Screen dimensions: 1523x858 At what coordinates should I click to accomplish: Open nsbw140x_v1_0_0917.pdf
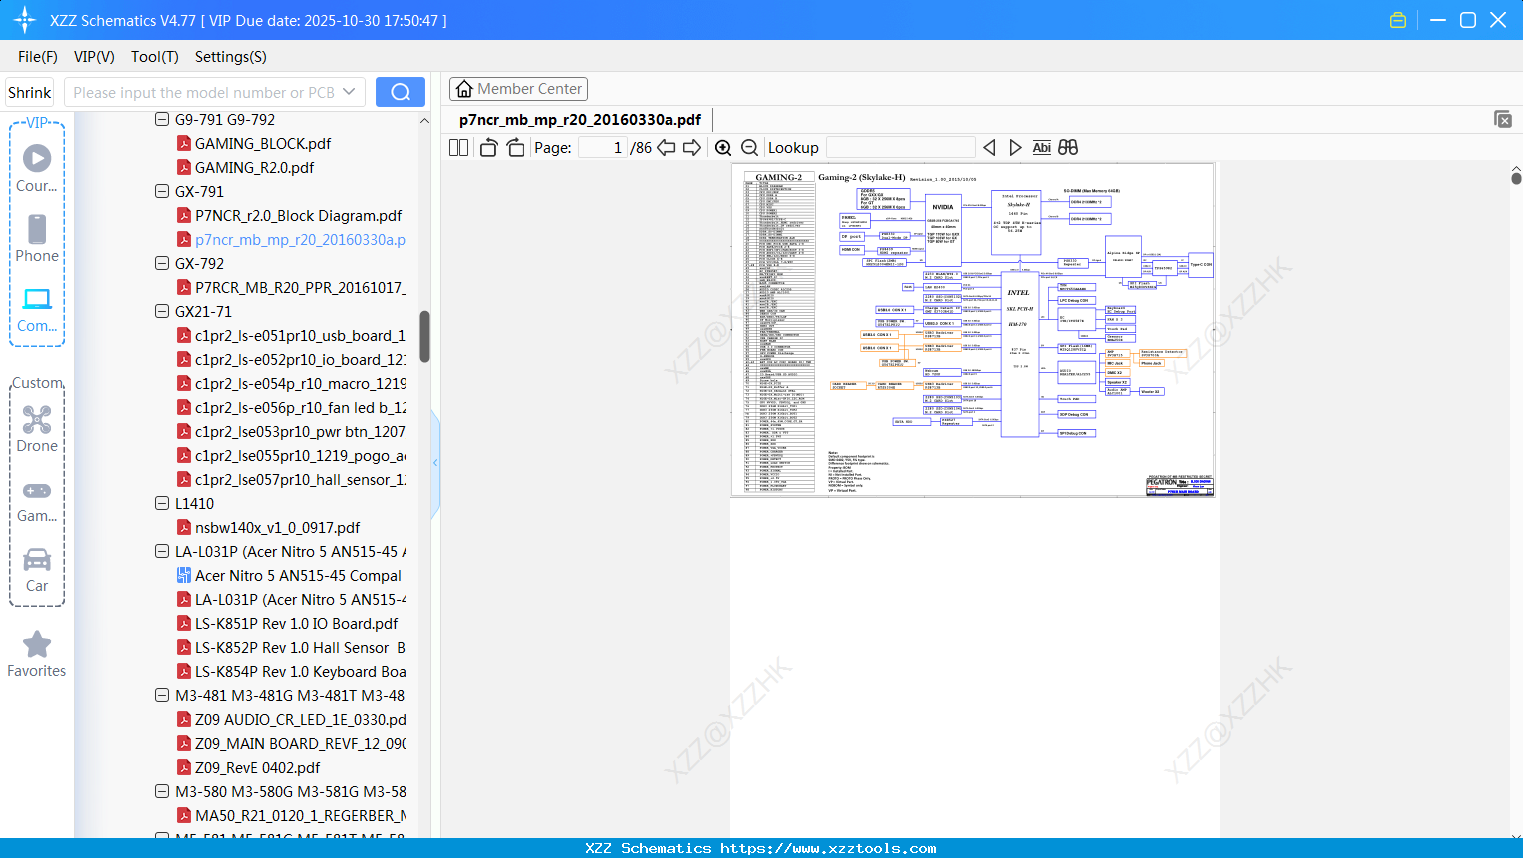277,527
